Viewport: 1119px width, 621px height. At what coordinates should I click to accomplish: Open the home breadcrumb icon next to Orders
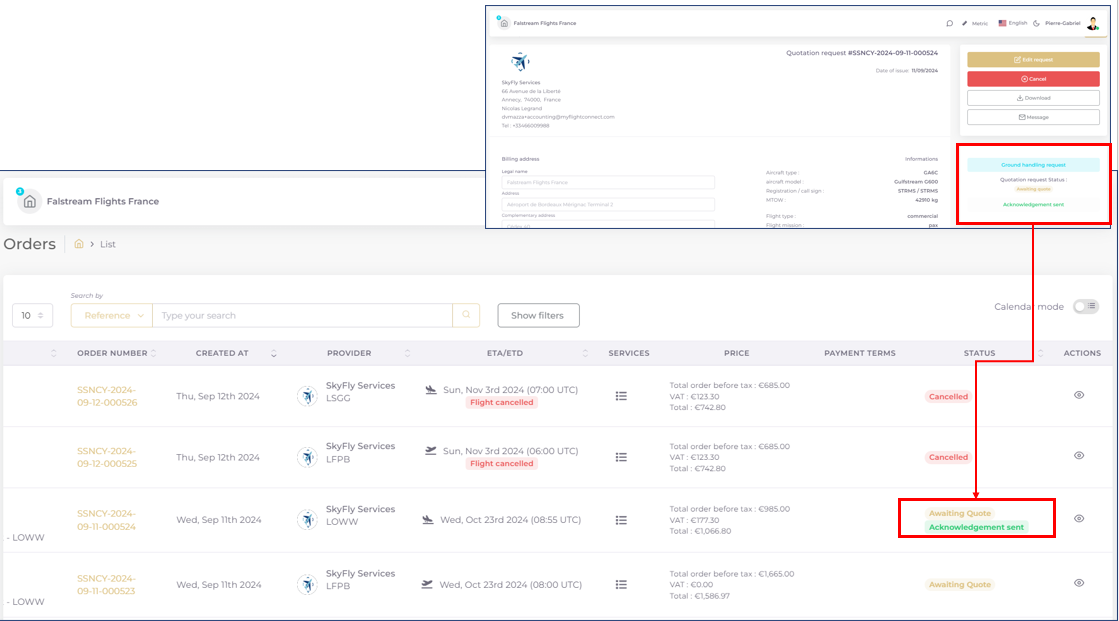click(x=79, y=244)
